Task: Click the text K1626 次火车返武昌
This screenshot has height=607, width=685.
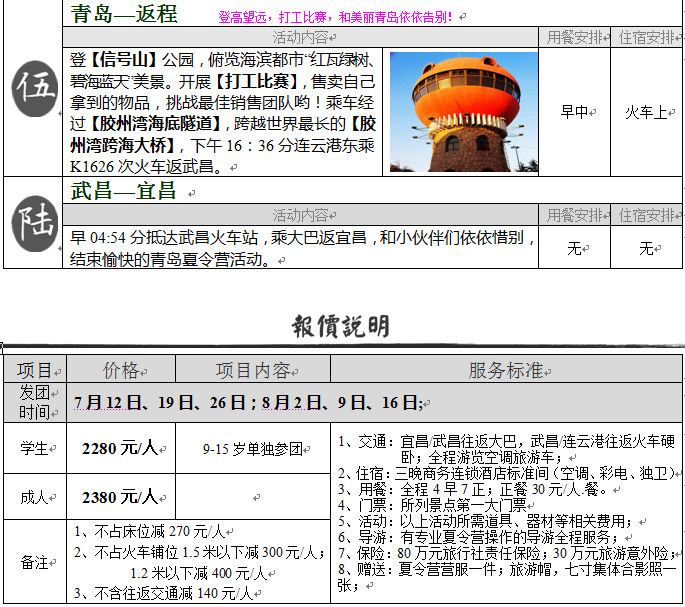Action: [145, 166]
